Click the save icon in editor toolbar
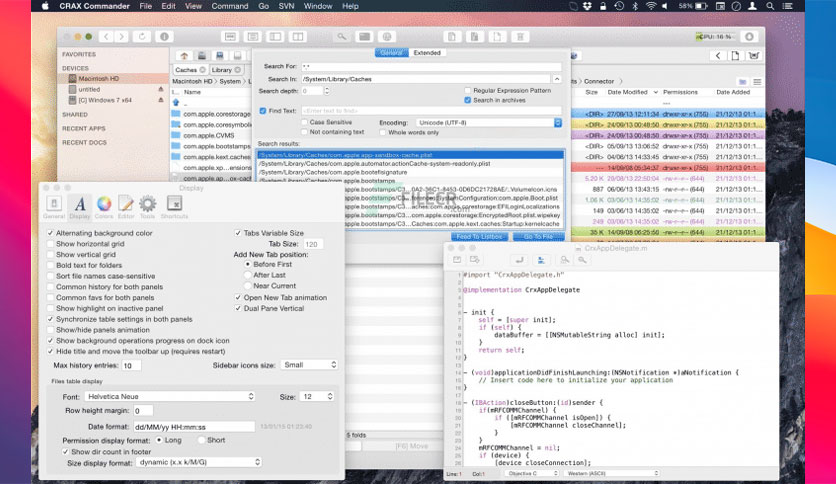This screenshot has width=836, height=484. 457,260
